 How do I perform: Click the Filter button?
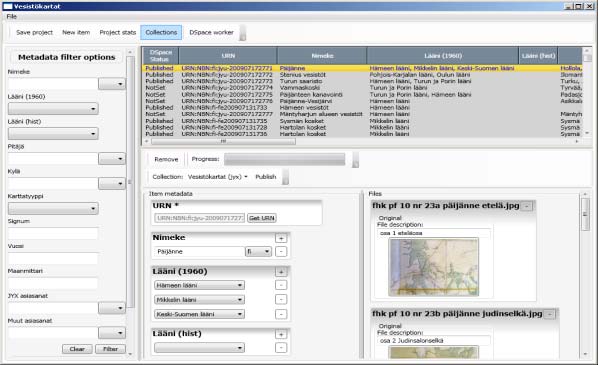click(x=110, y=349)
